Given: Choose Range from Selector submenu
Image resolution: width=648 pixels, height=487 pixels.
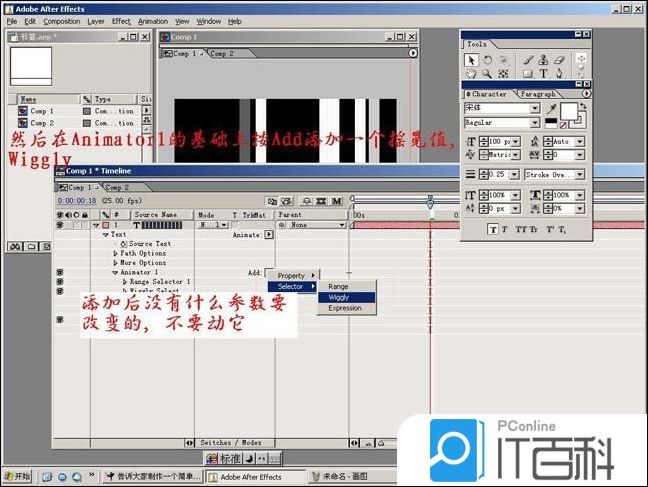Looking at the screenshot, I should click(x=347, y=286).
